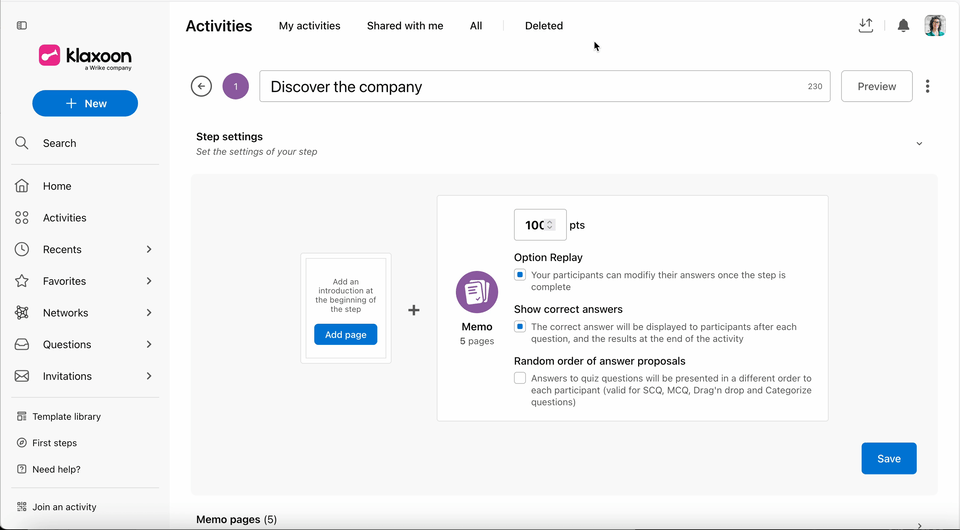Image resolution: width=960 pixels, height=530 pixels.
Task: Collapse the sidebar with the panel icon
Action: pos(22,26)
